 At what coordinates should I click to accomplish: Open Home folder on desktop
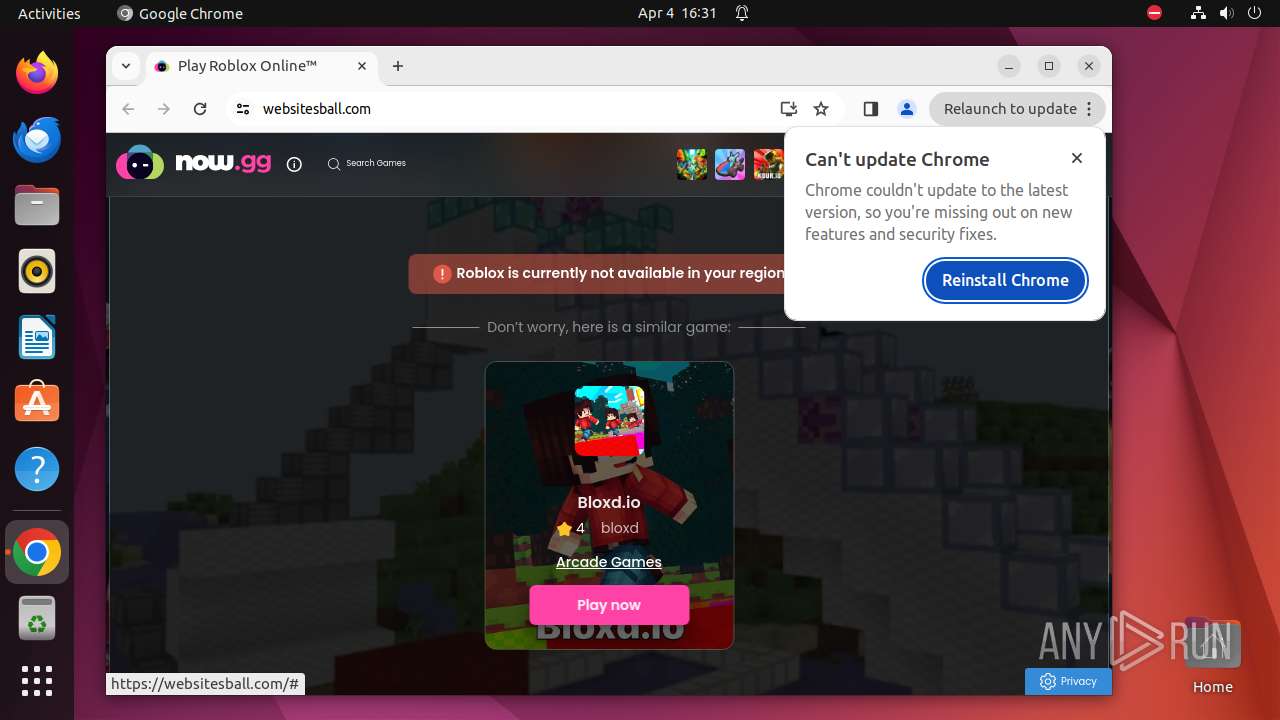tap(1212, 657)
